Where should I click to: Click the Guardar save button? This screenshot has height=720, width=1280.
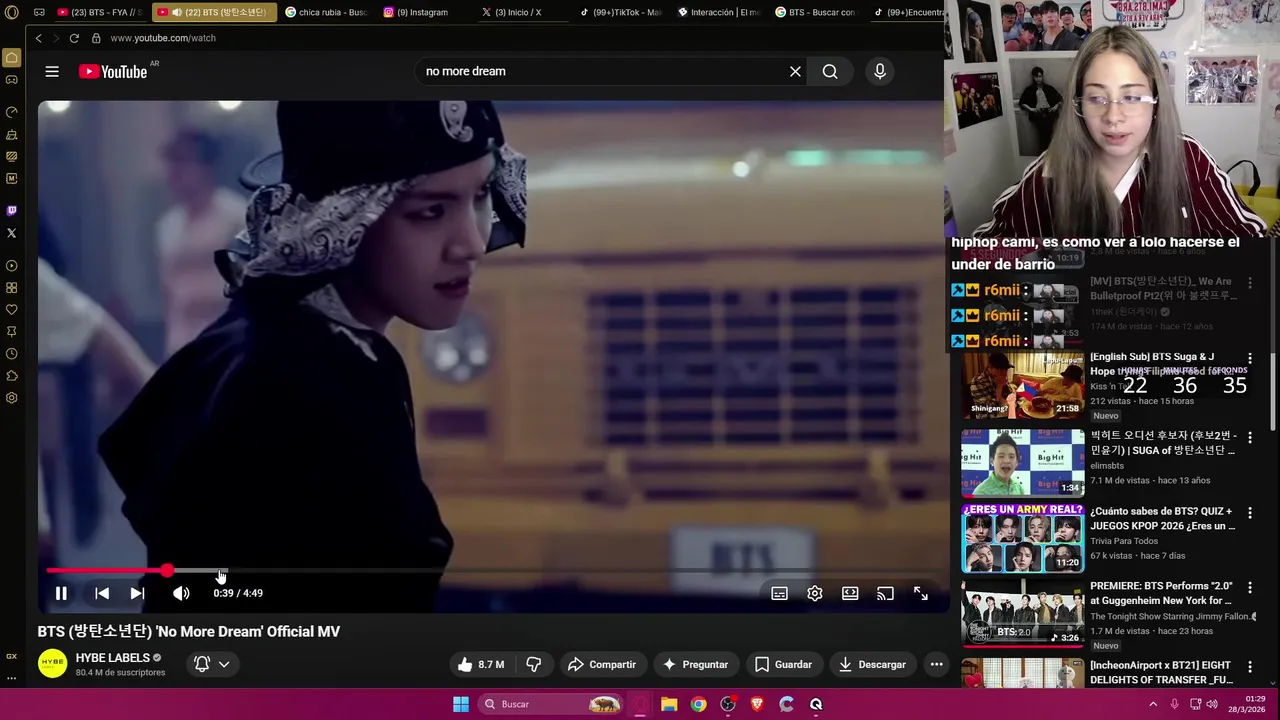784,664
